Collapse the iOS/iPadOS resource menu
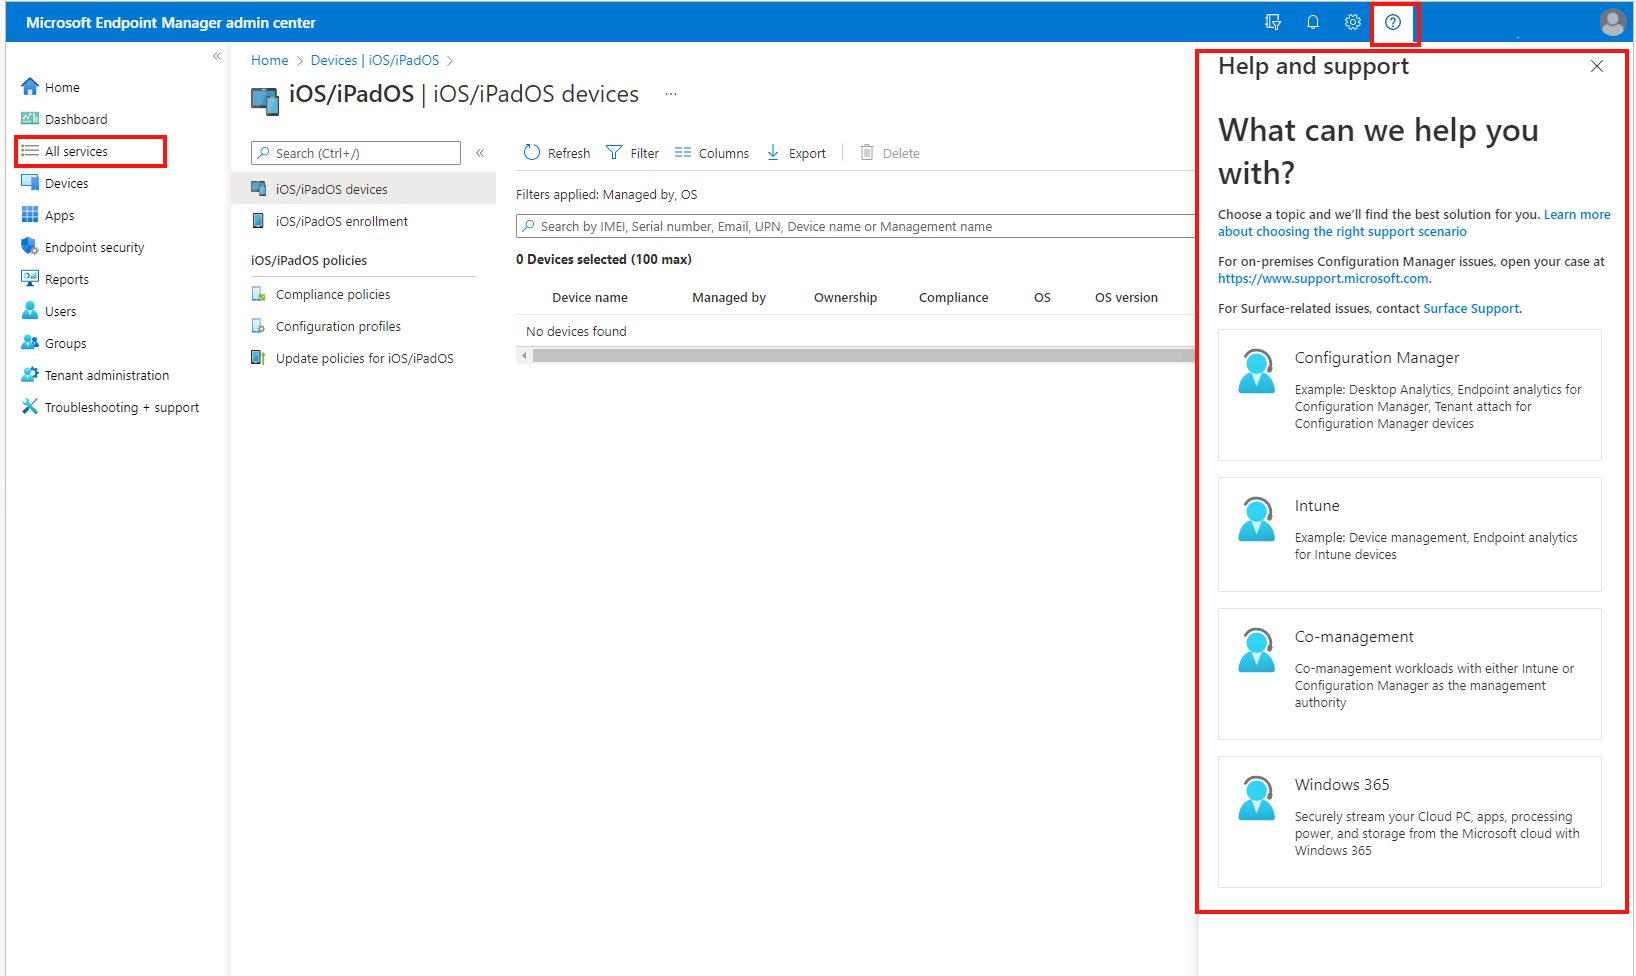 [x=480, y=153]
